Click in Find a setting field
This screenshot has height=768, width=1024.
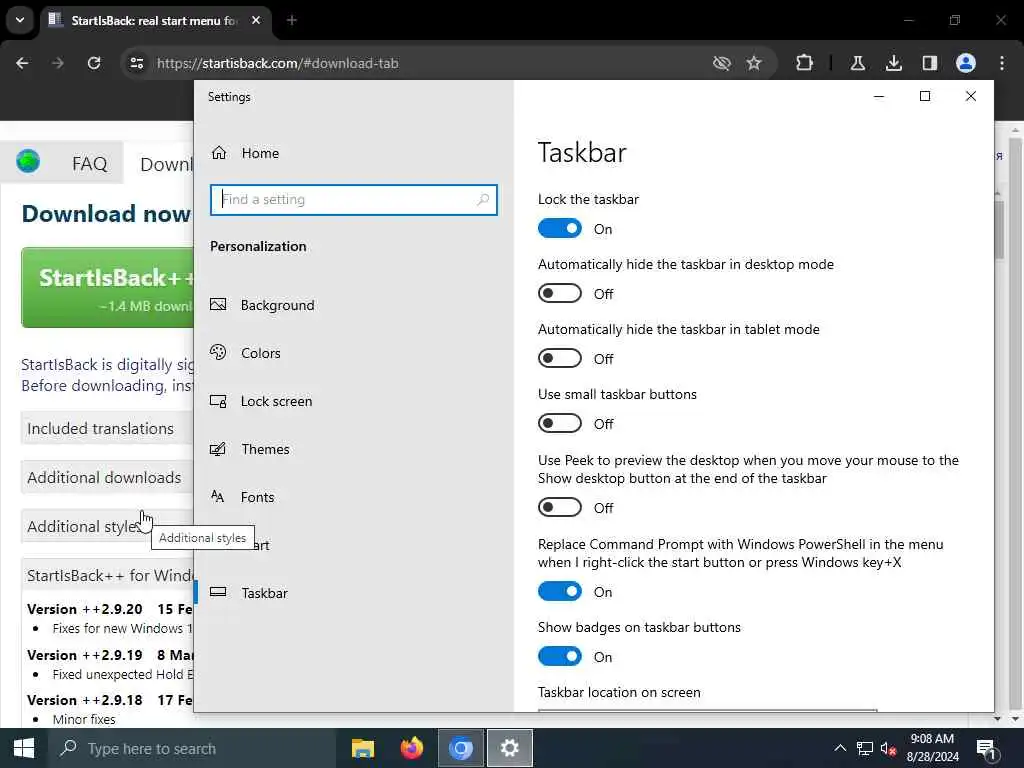click(353, 200)
